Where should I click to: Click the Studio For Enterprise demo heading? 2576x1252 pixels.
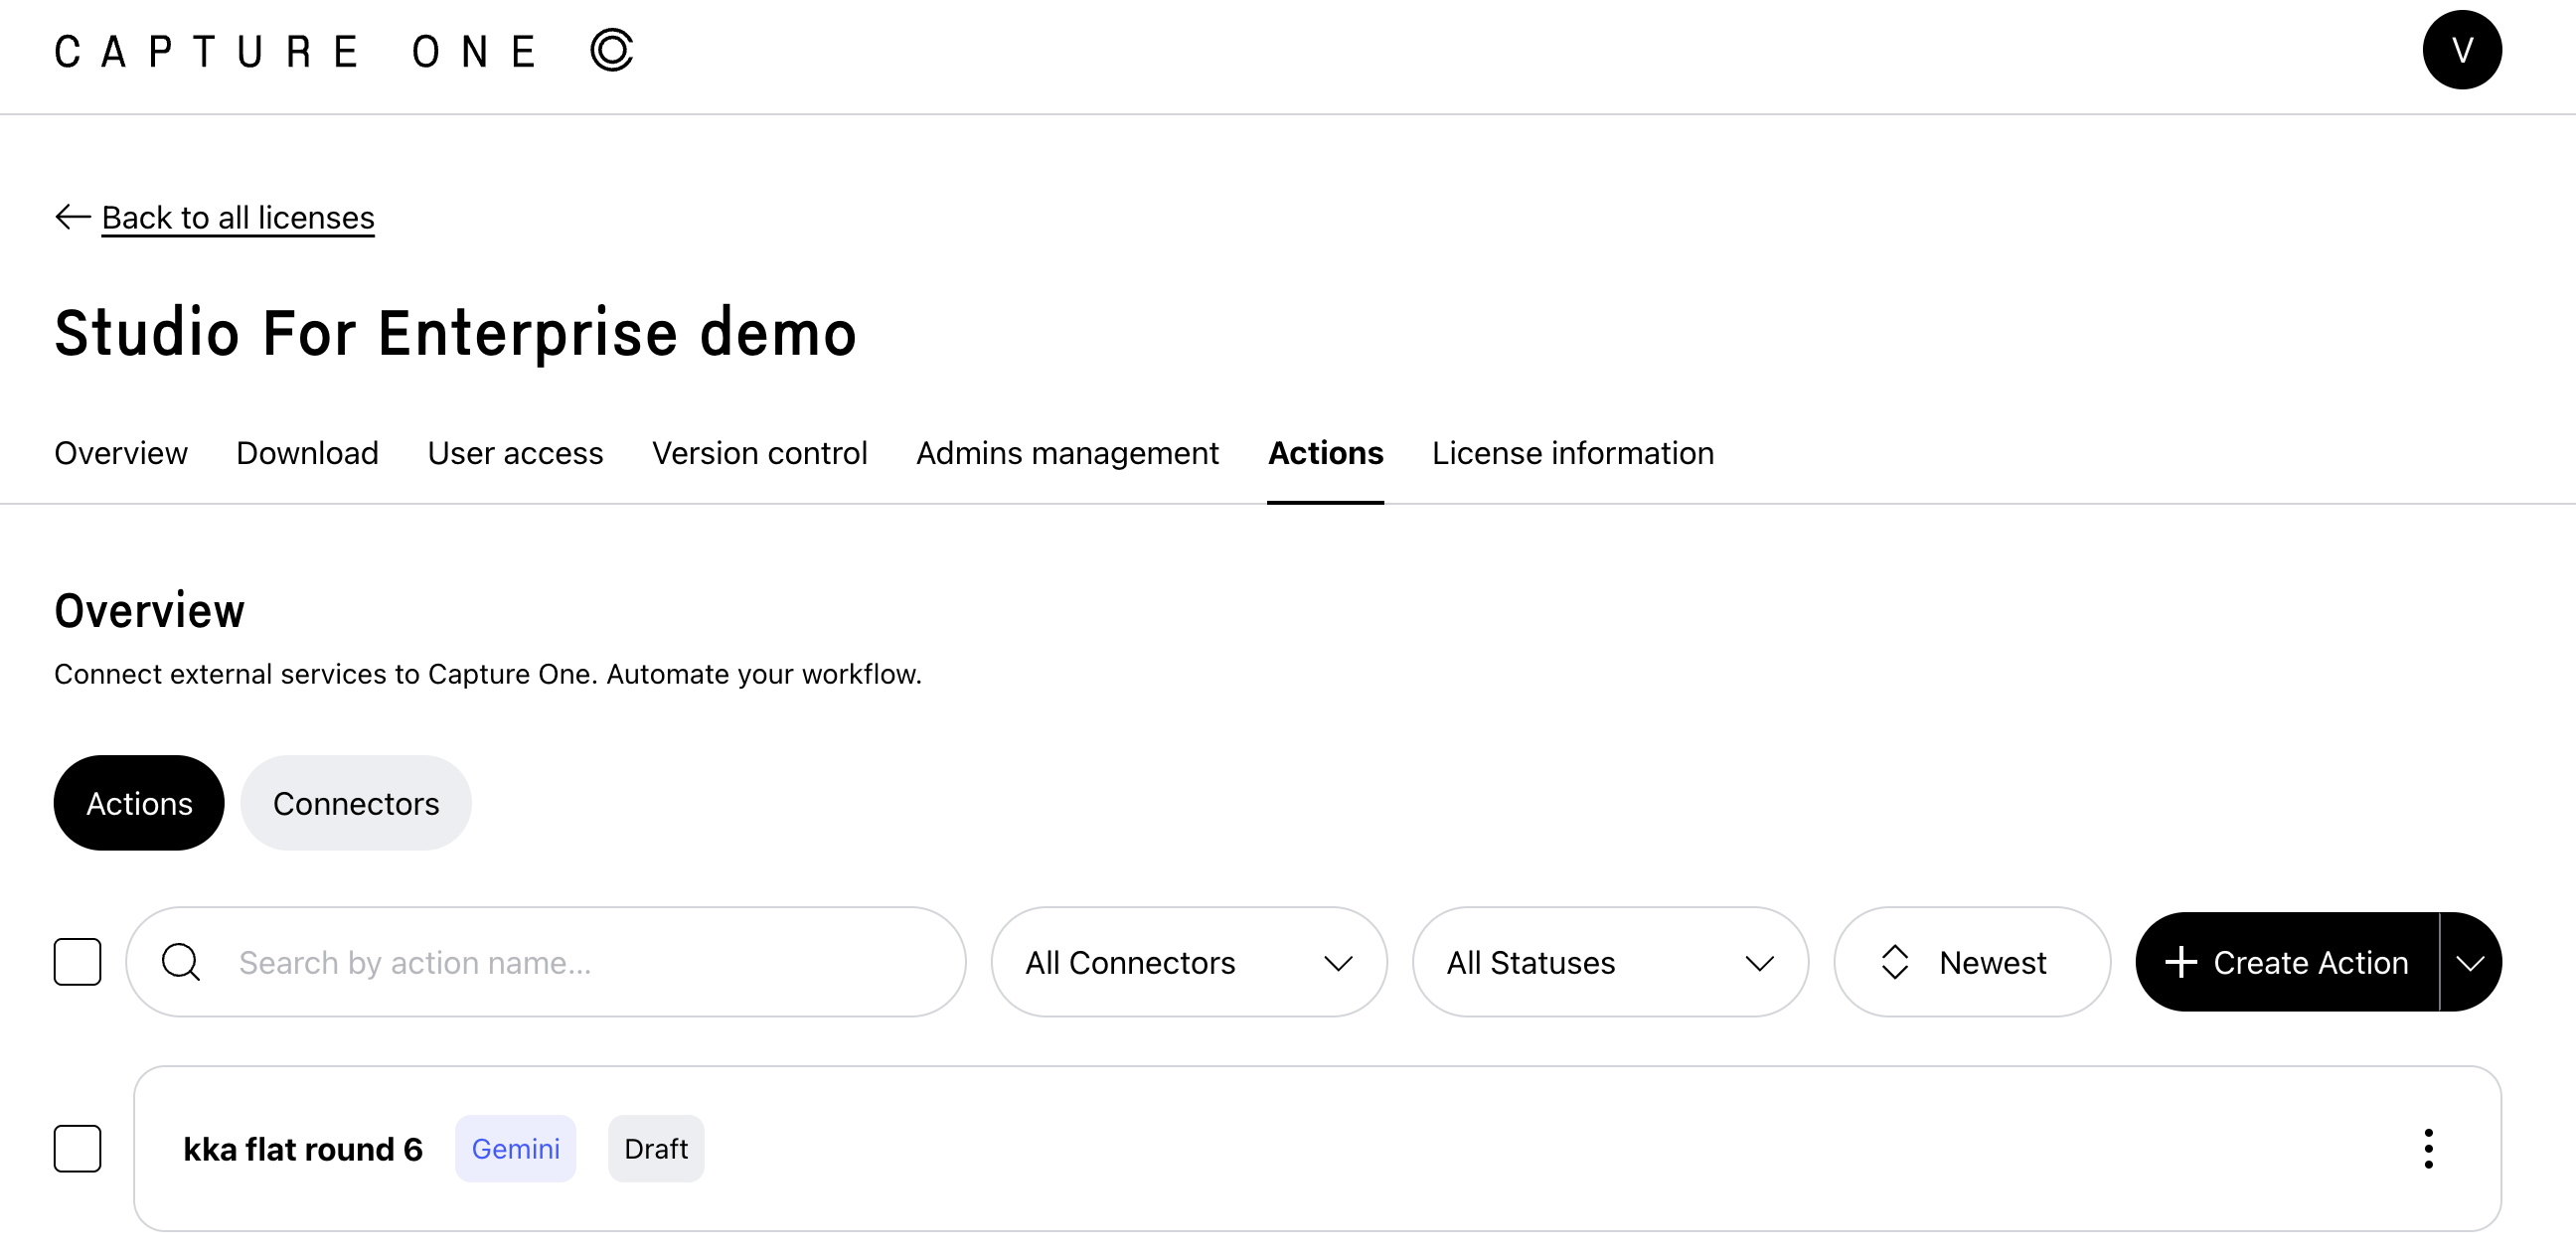pyautogui.click(x=455, y=332)
